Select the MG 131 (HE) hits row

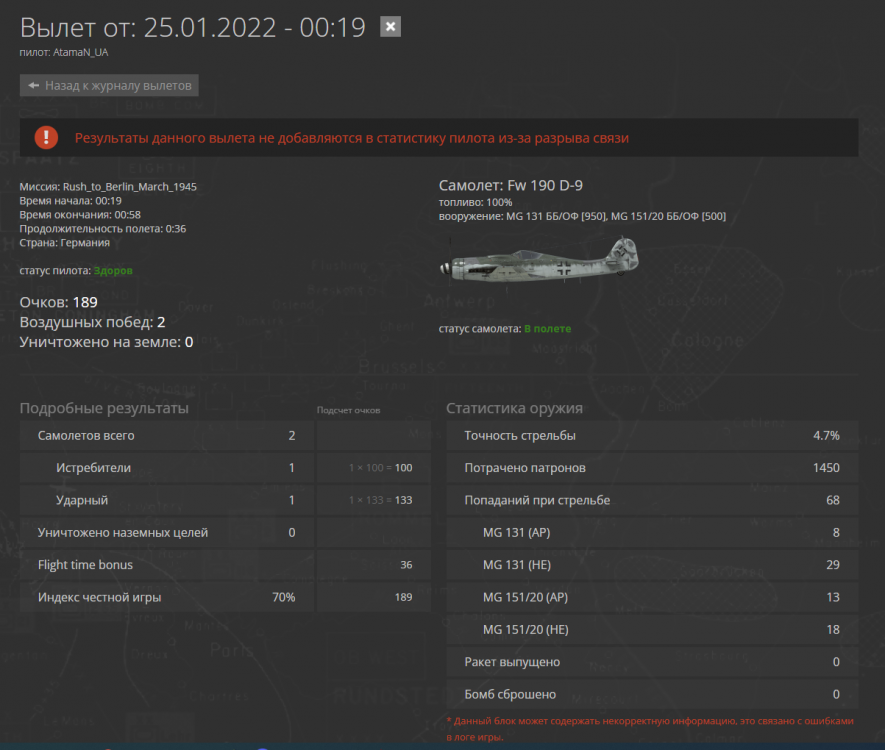(652, 565)
